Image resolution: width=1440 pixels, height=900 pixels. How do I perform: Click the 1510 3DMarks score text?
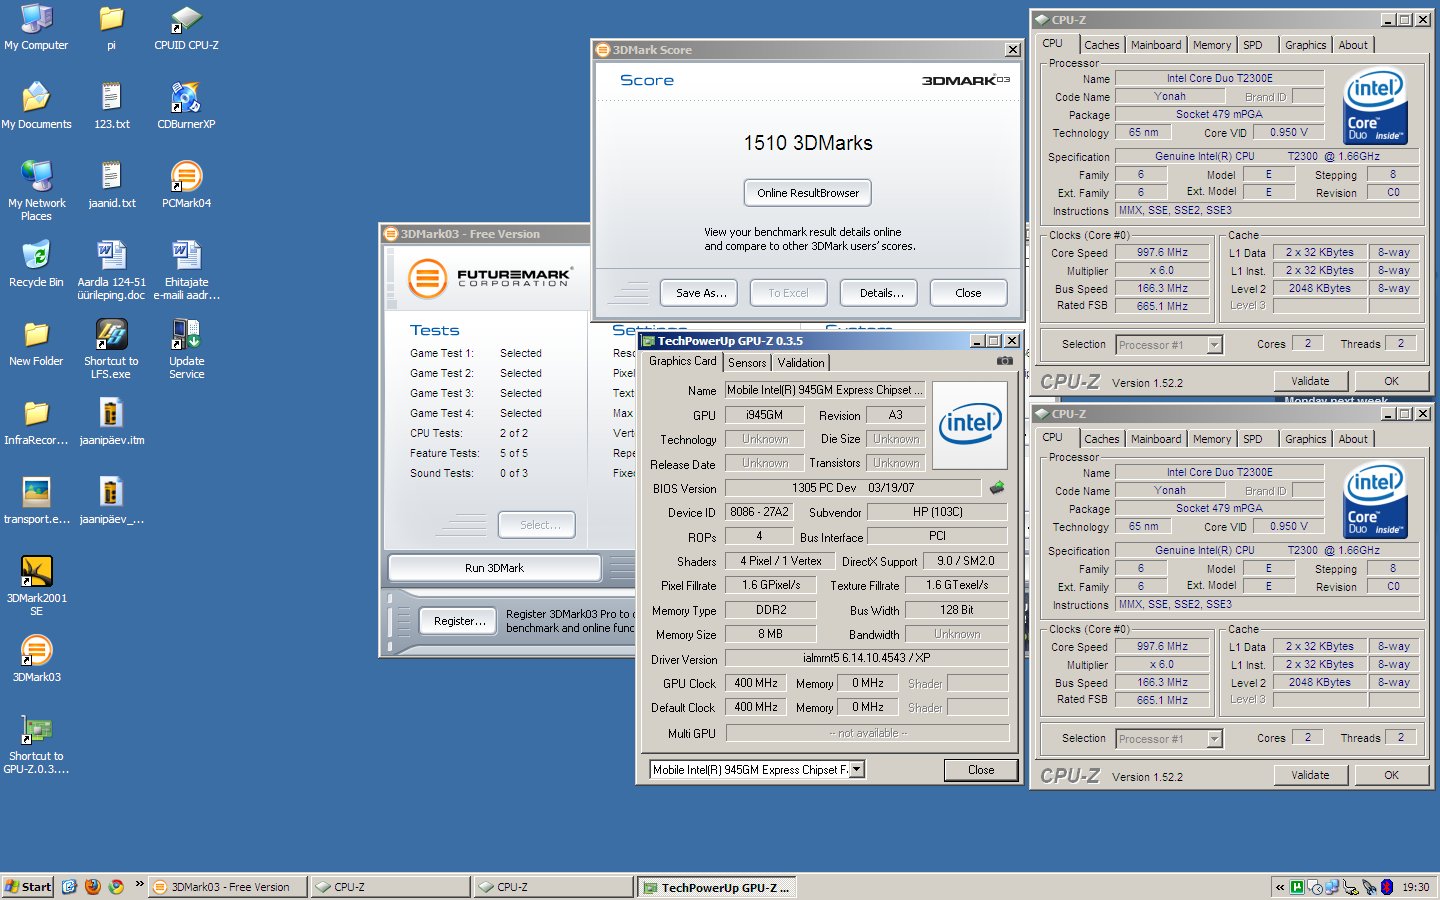pyautogui.click(x=808, y=143)
